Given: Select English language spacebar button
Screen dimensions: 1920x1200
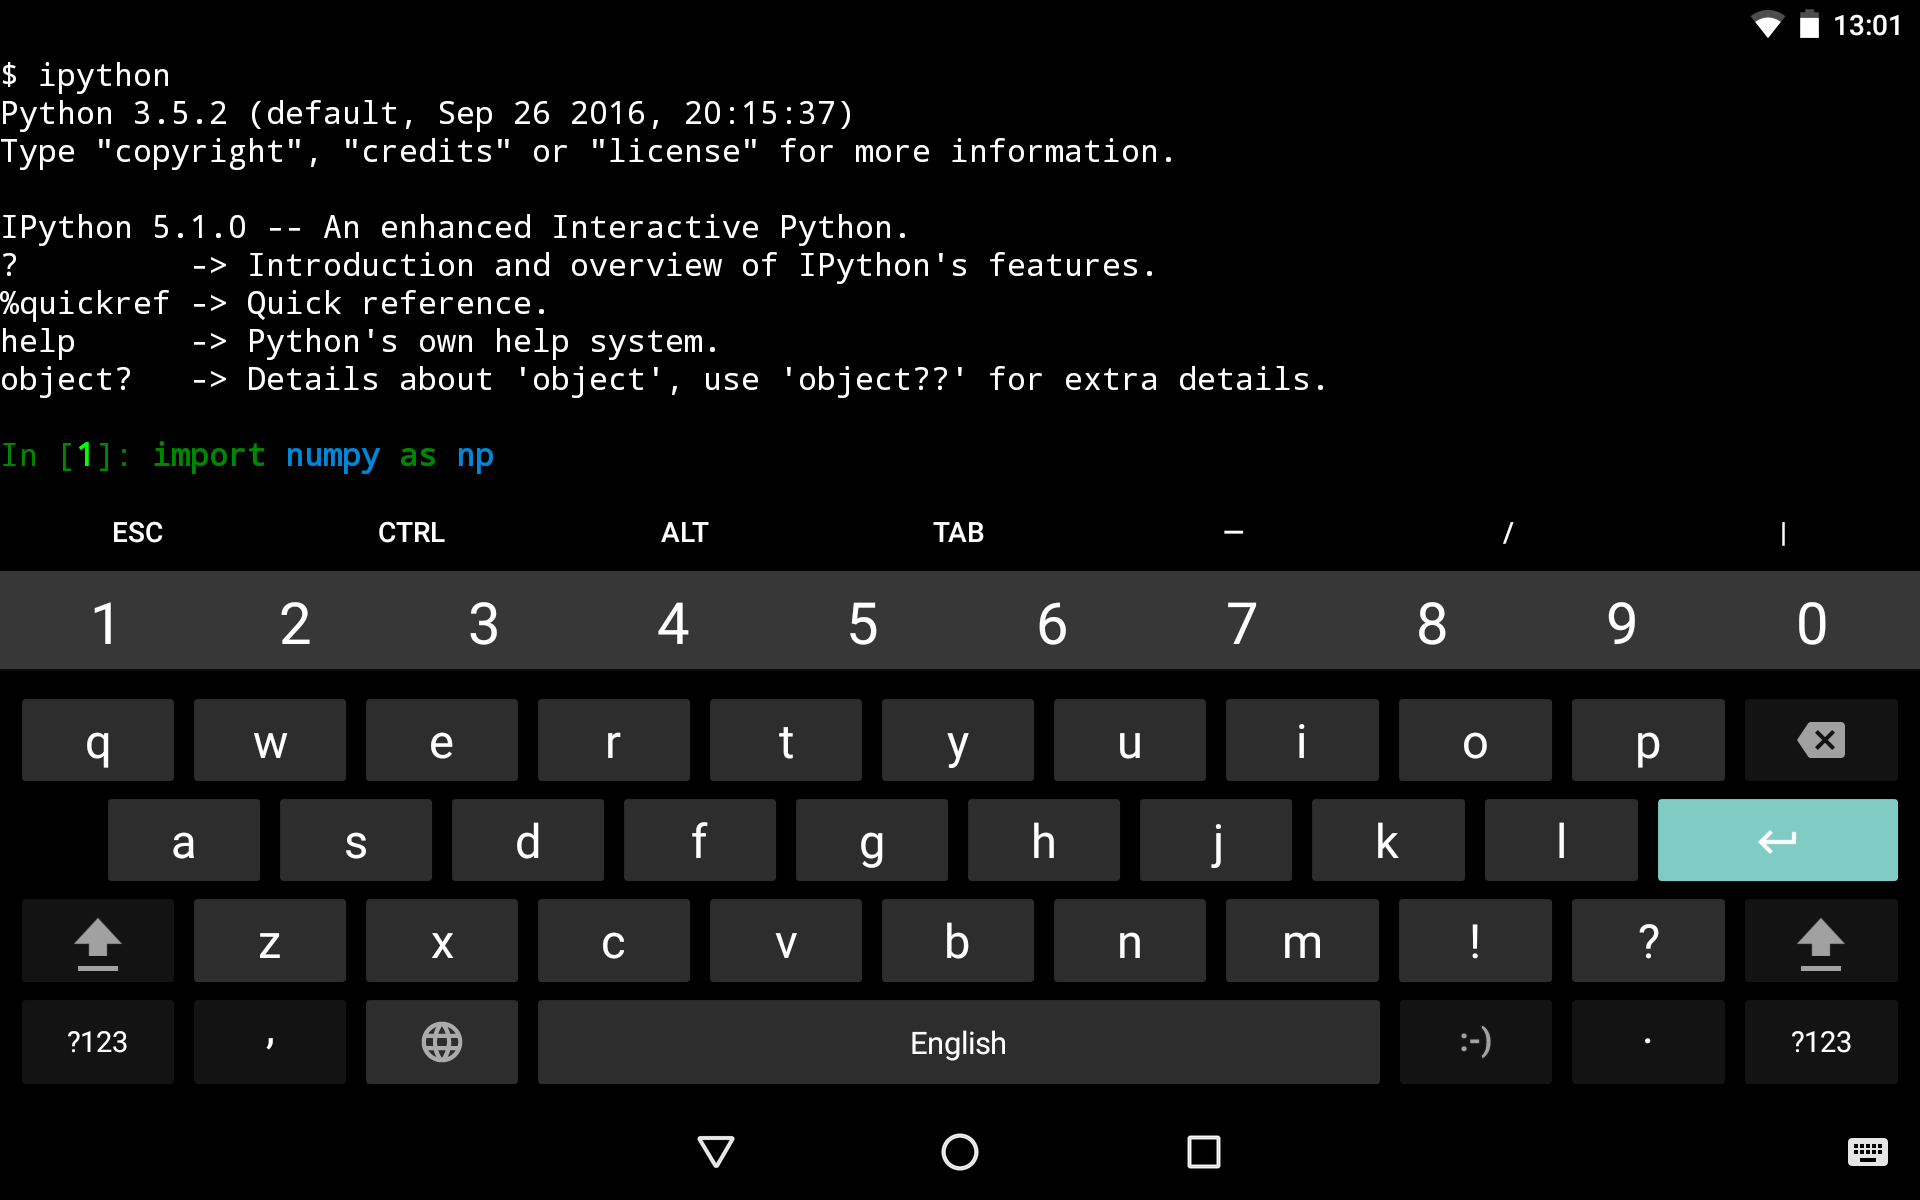Looking at the screenshot, I should pyautogui.click(x=958, y=1041).
